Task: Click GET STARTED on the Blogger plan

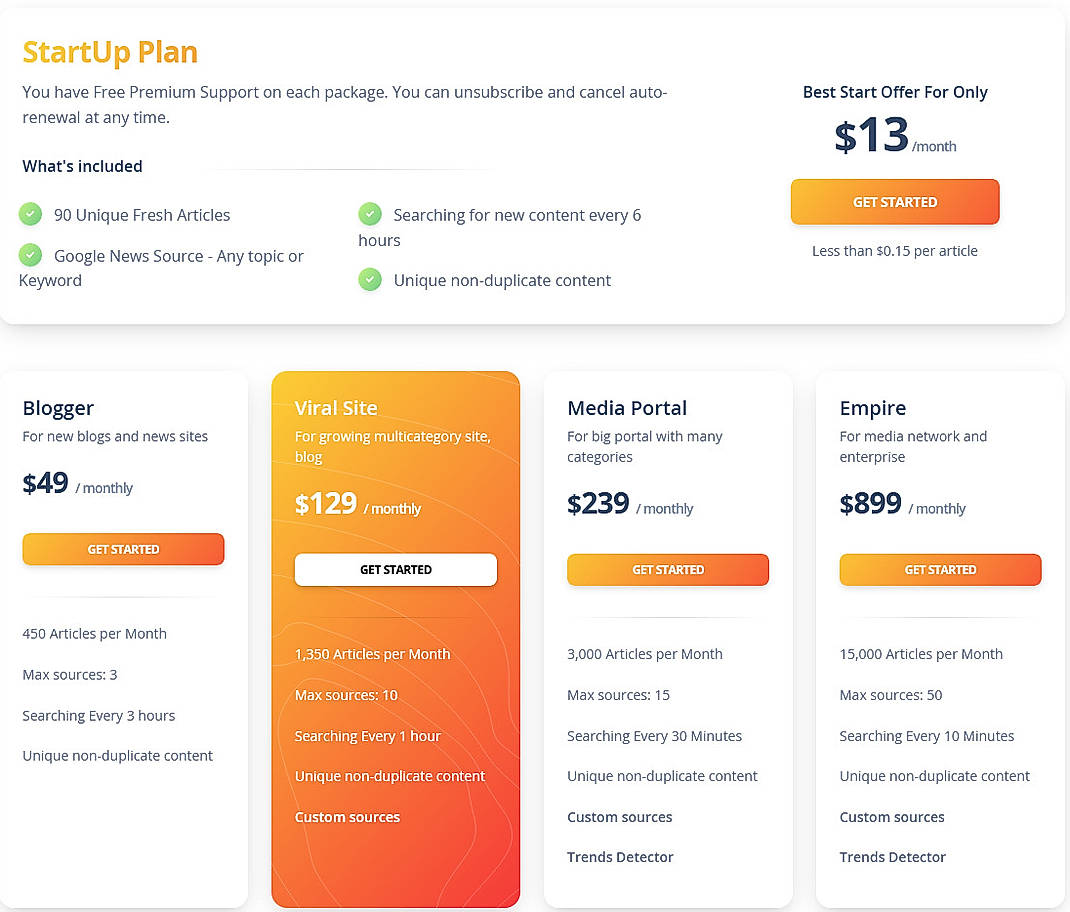Action: [122, 549]
